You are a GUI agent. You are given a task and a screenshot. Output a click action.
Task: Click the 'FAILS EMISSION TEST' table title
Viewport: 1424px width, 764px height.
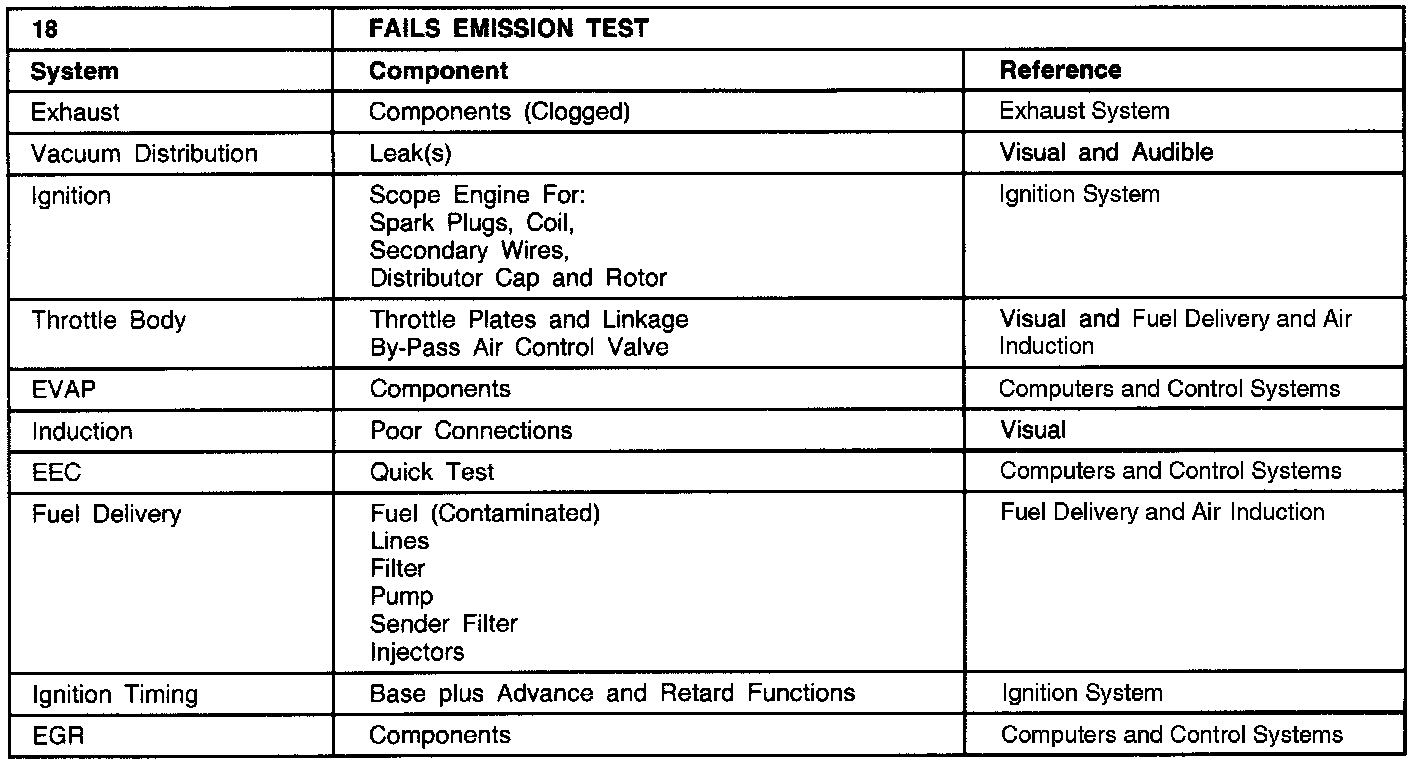click(509, 29)
